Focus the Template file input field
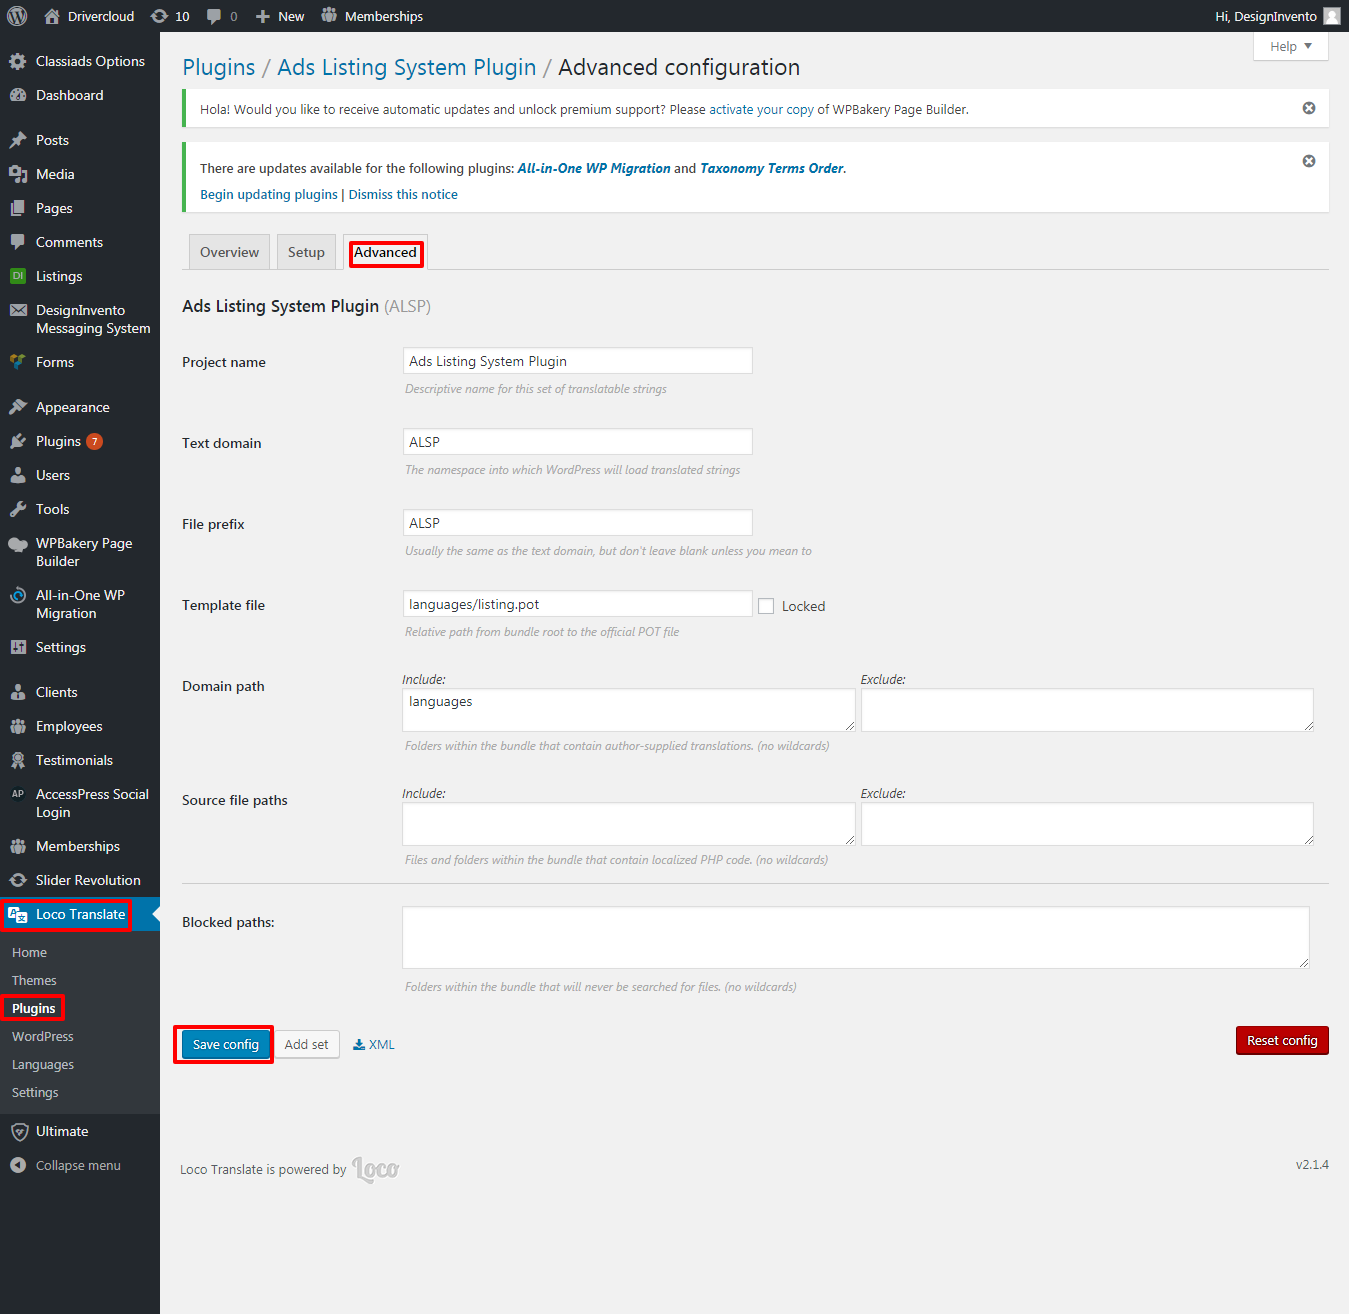Screen dimensions: 1349x1314 [577, 604]
